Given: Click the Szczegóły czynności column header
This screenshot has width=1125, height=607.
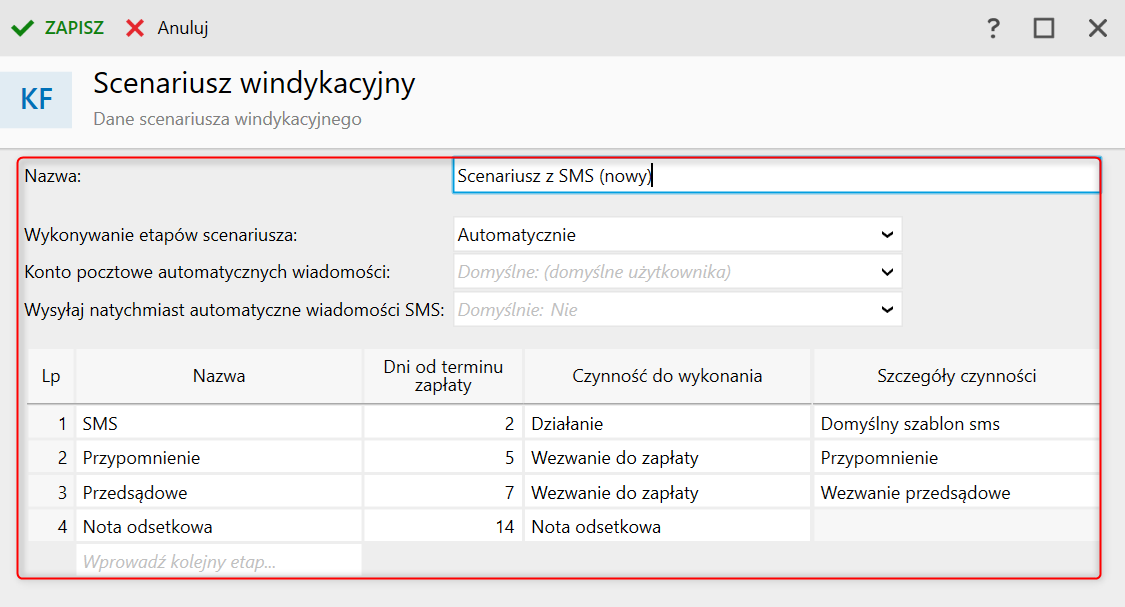Looking at the screenshot, I should pyautogui.click(x=956, y=376).
